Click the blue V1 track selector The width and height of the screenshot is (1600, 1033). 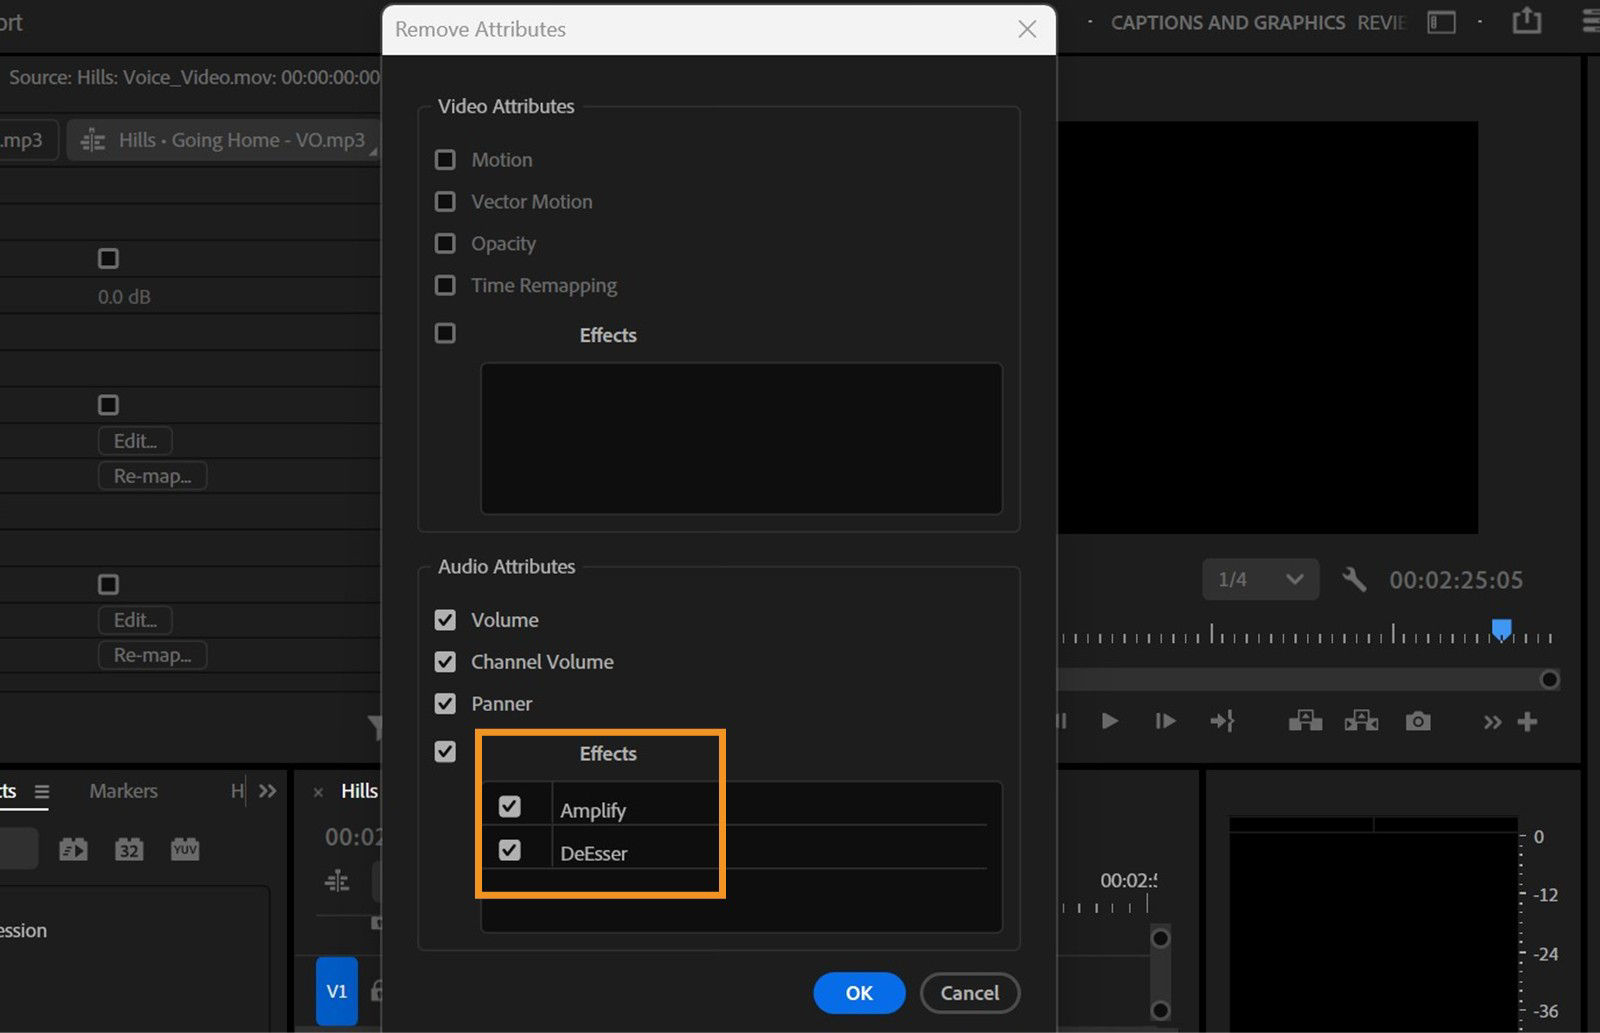tap(336, 991)
